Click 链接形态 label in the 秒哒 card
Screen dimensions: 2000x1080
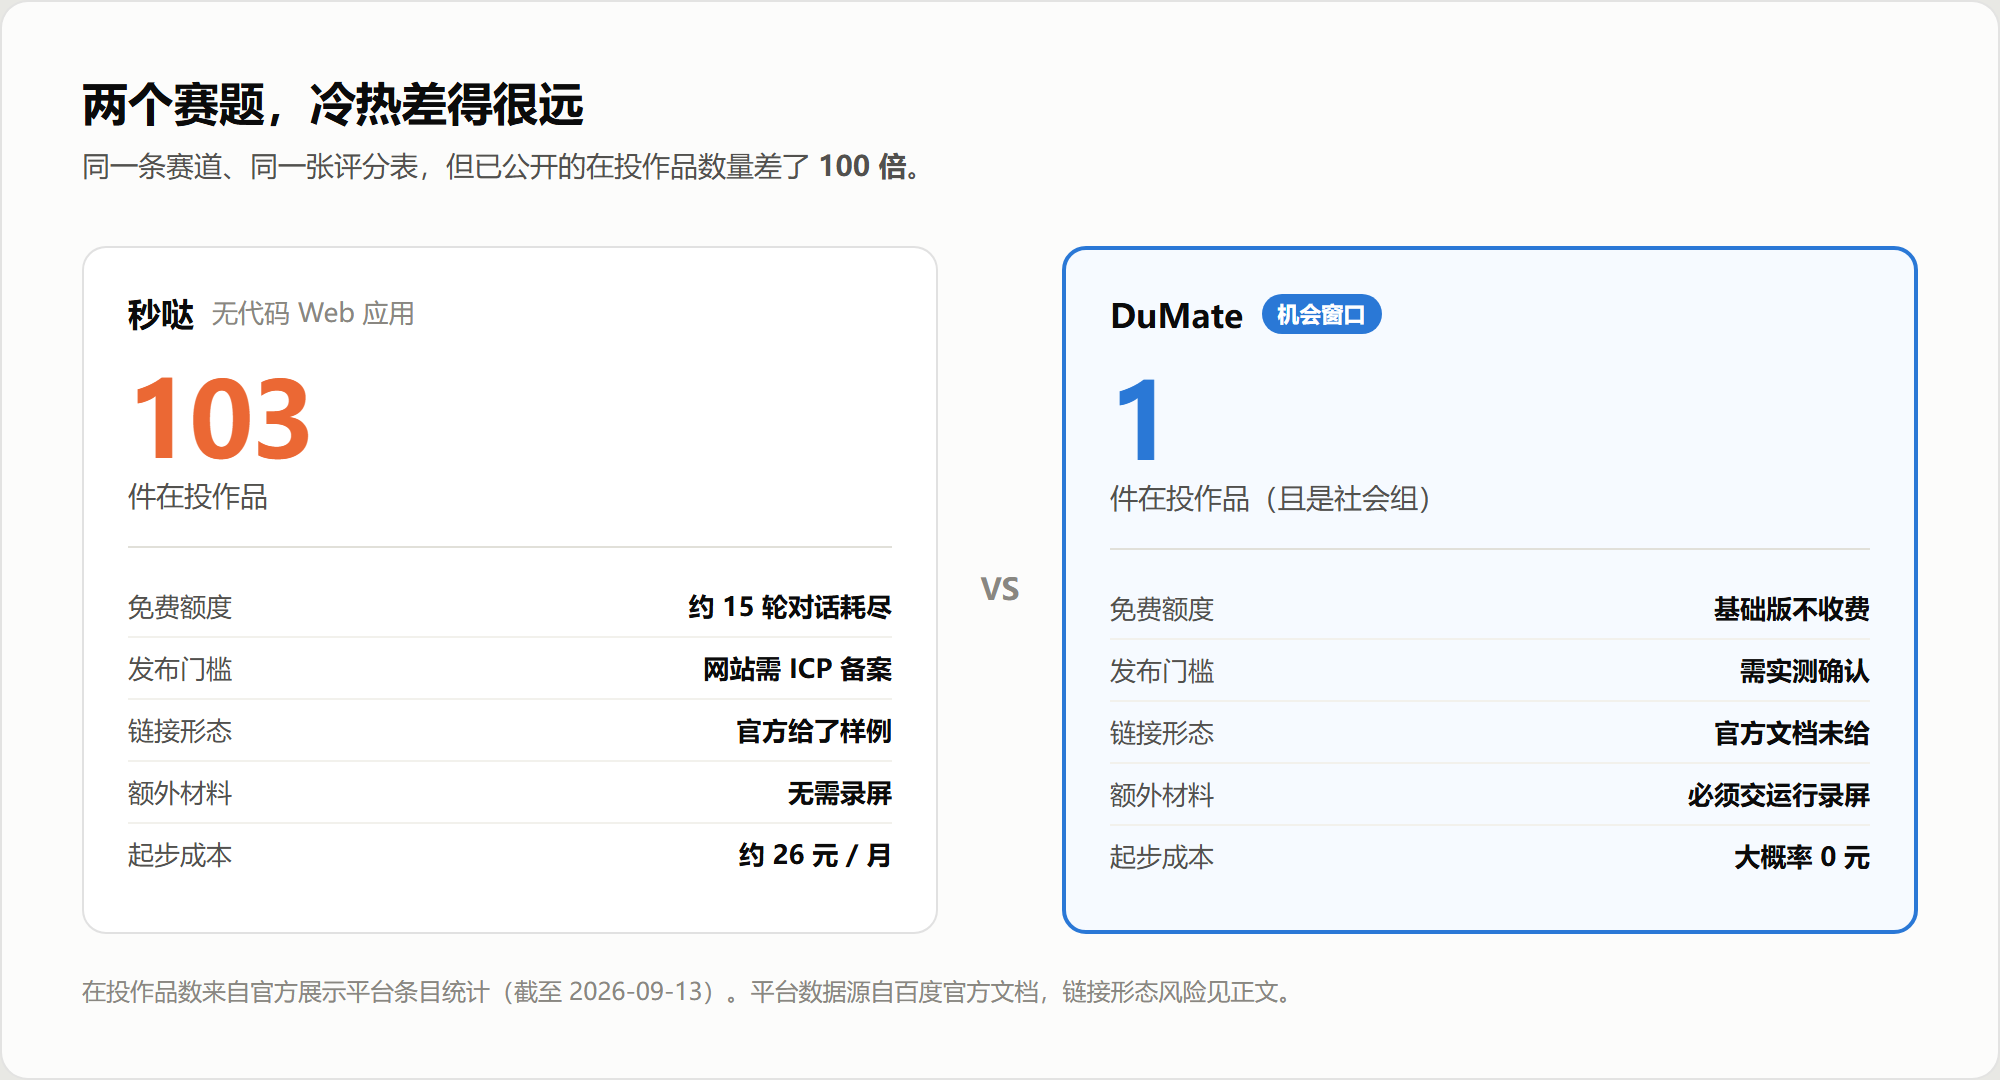click(x=180, y=731)
